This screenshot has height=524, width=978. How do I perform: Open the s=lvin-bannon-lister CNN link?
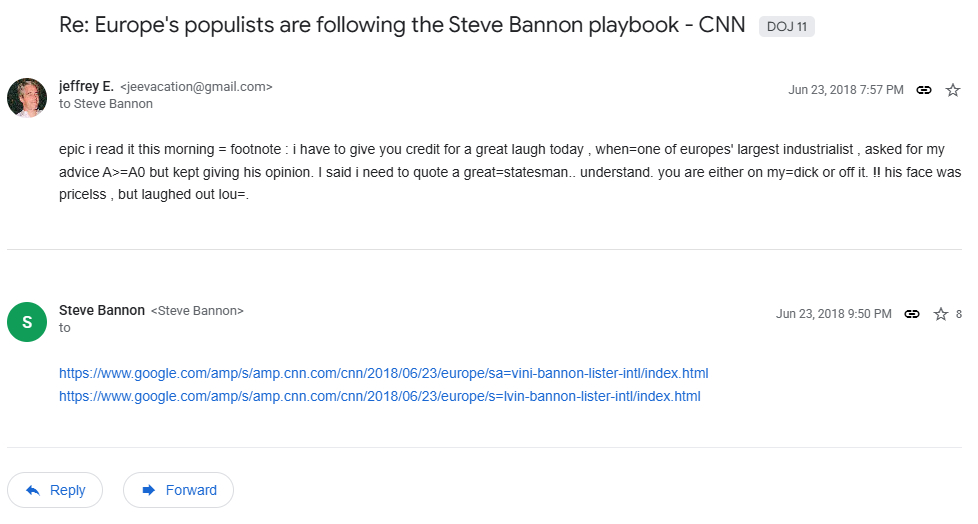(x=379, y=397)
